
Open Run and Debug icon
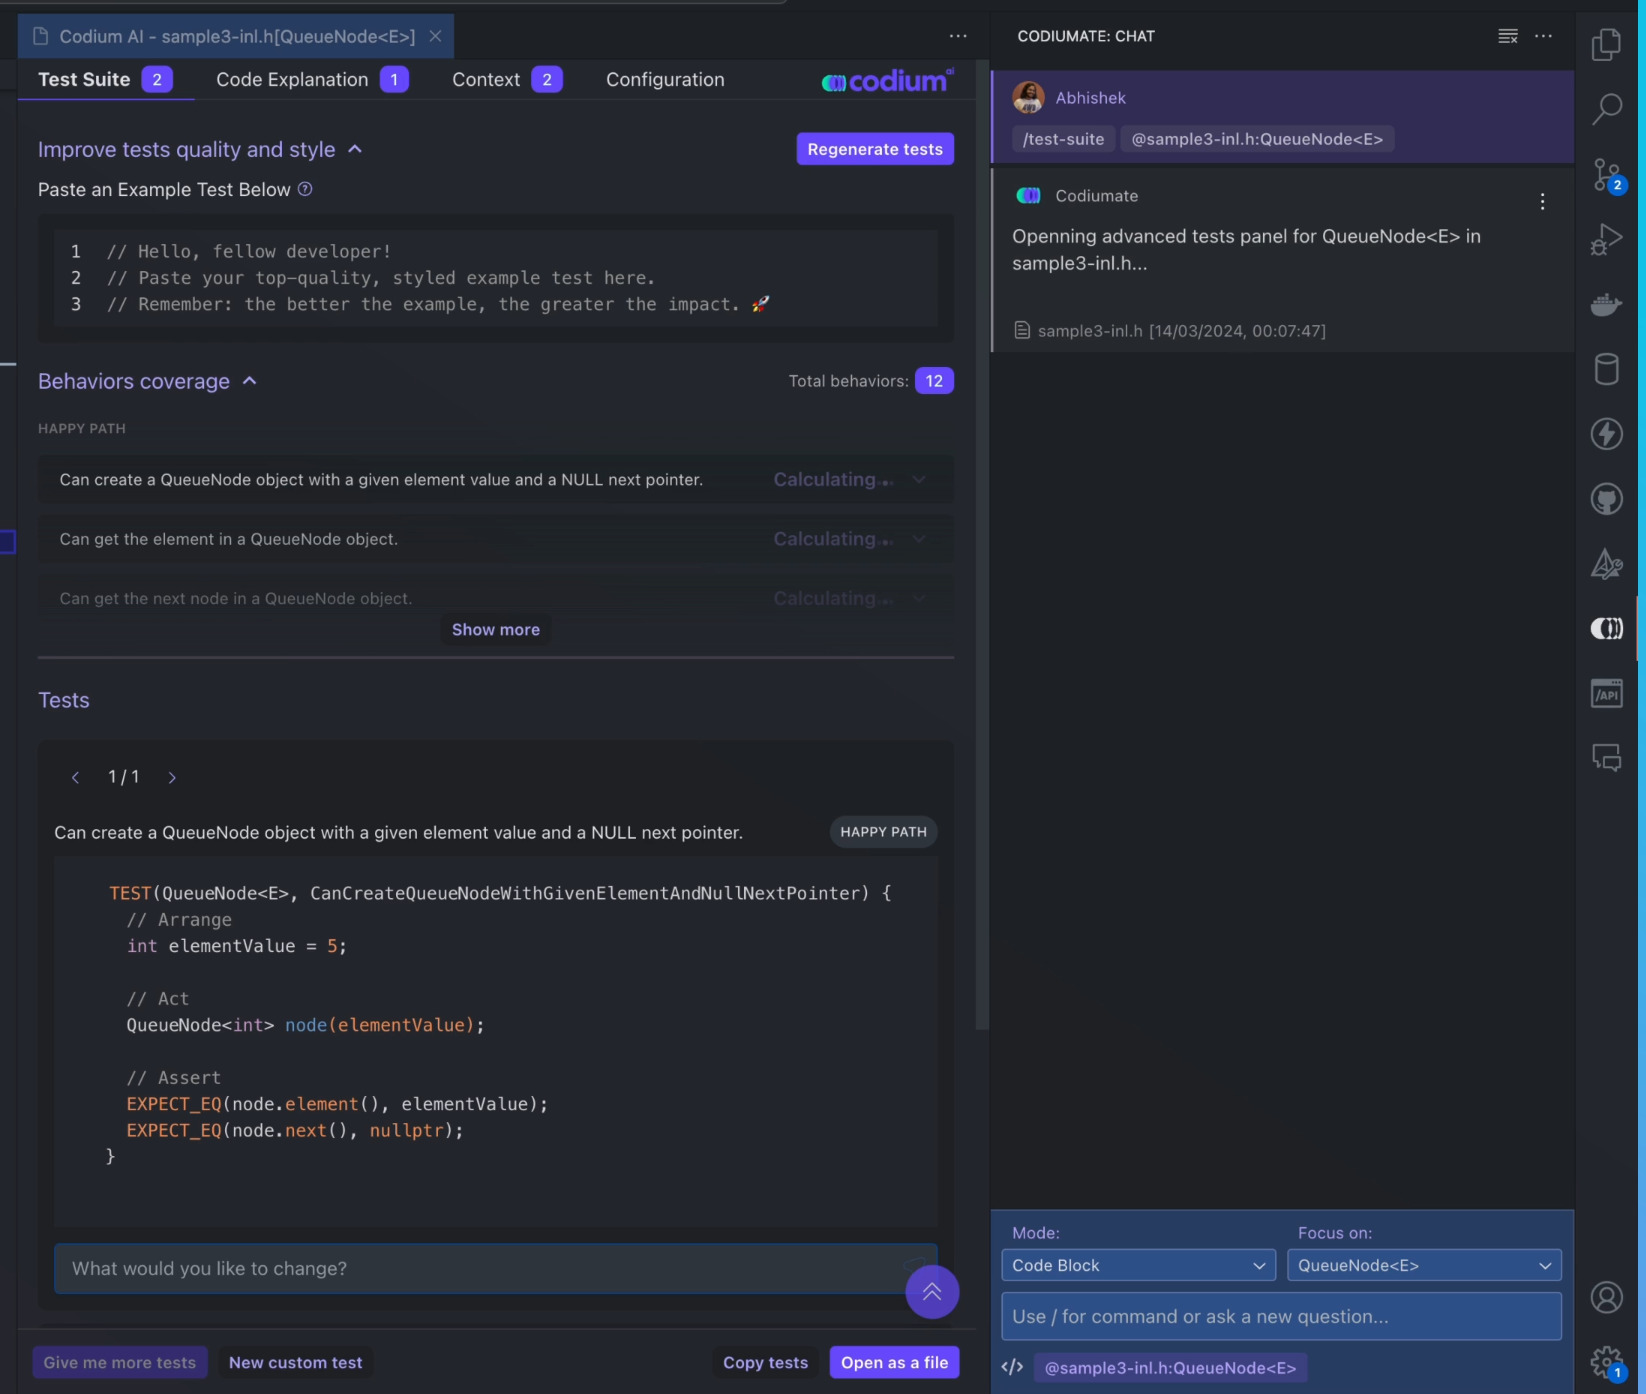click(1606, 239)
